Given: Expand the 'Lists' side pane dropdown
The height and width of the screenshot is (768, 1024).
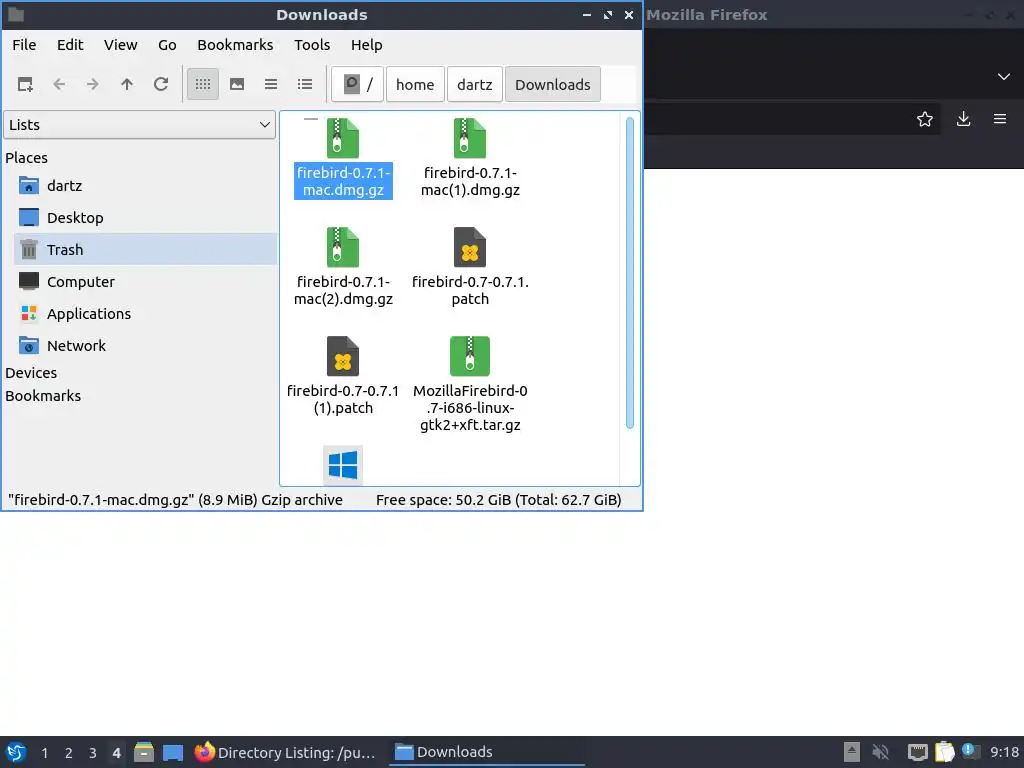Looking at the screenshot, I should coord(140,125).
